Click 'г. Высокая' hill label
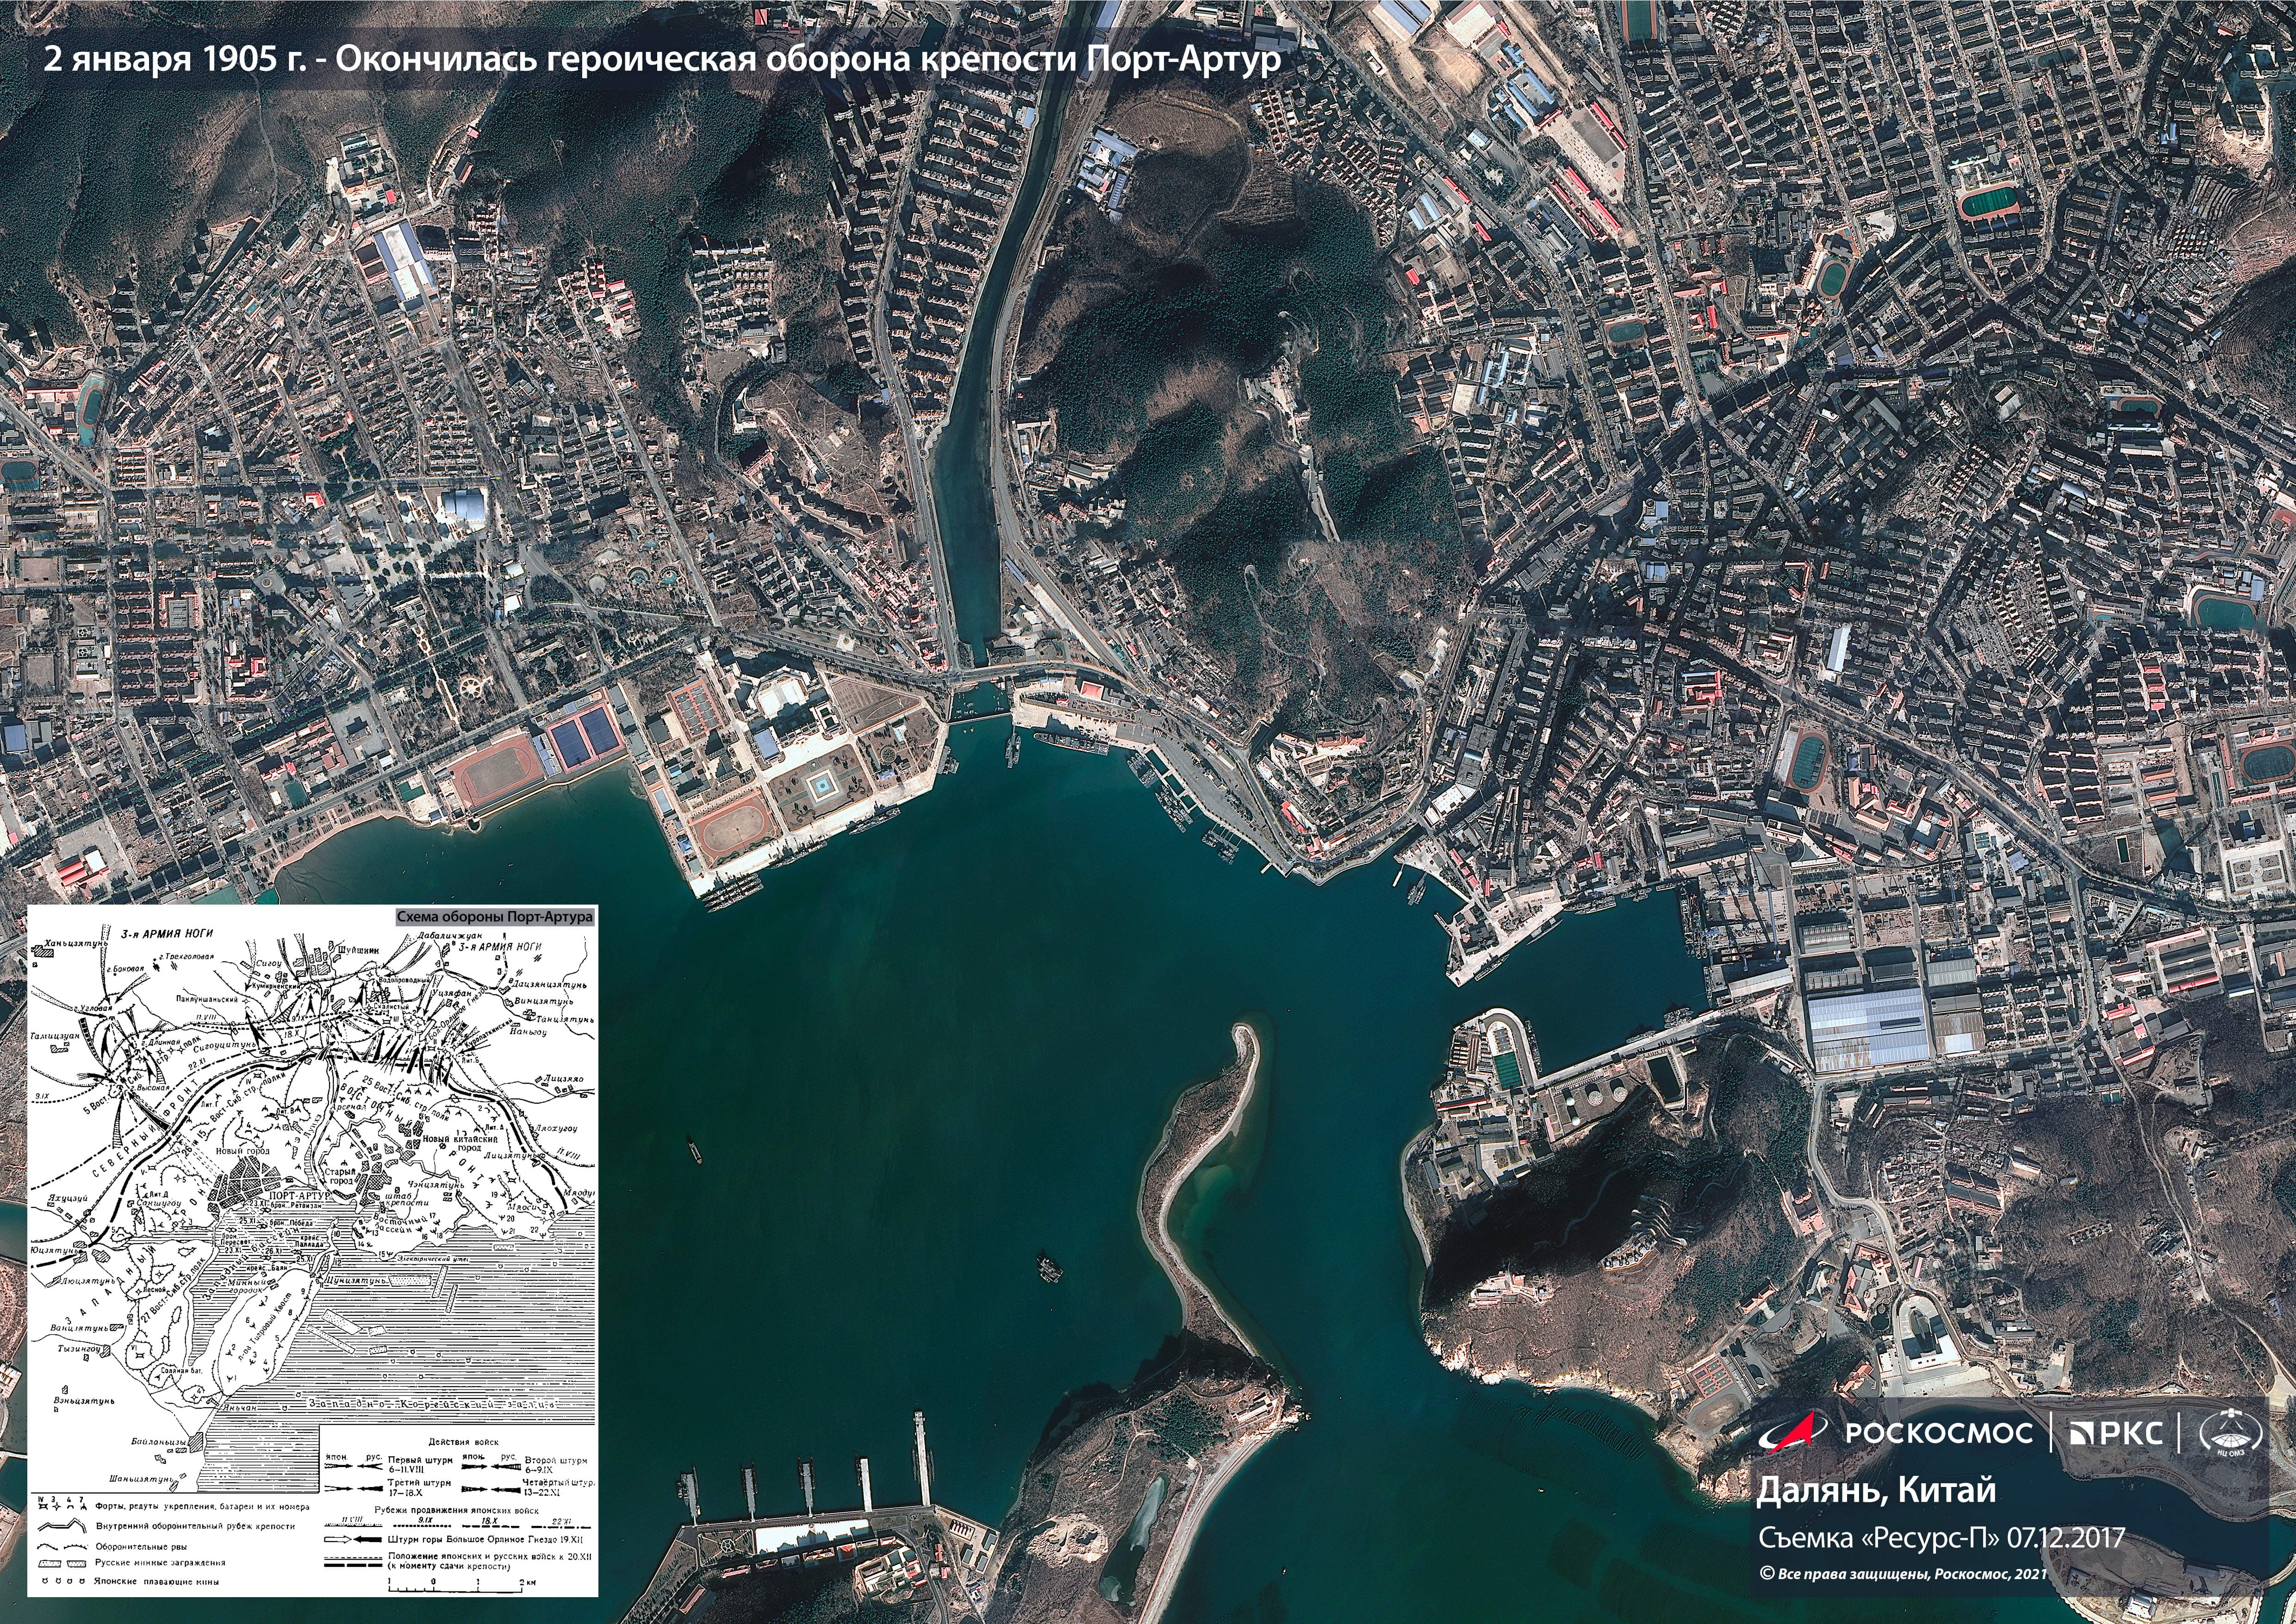The width and height of the screenshot is (2296, 1624). [x=150, y=1089]
